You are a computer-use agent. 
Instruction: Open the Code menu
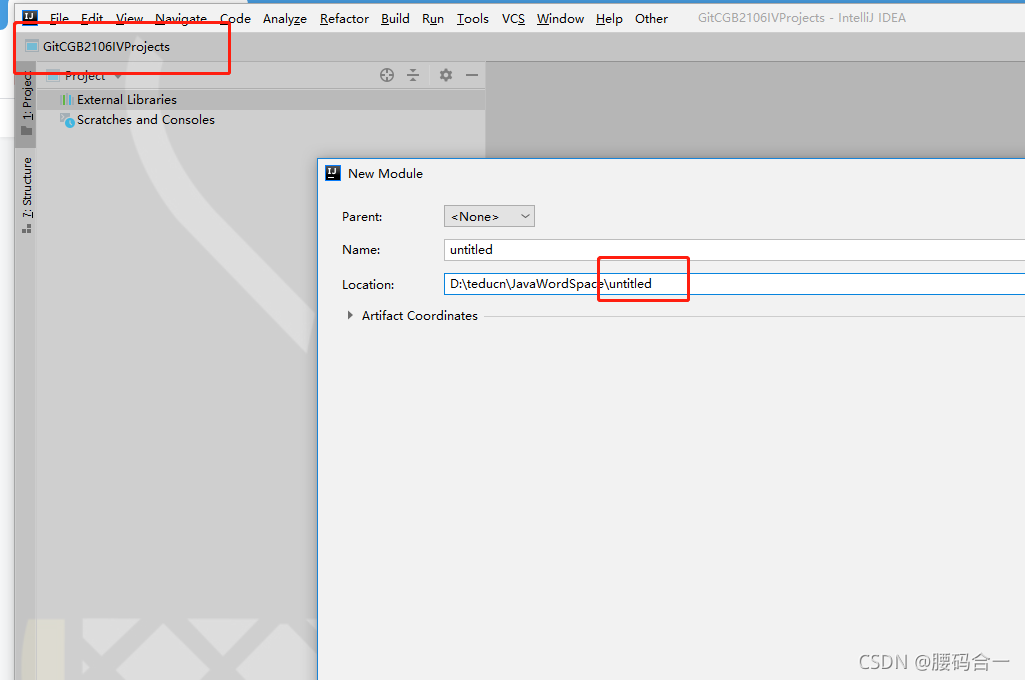coord(235,18)
